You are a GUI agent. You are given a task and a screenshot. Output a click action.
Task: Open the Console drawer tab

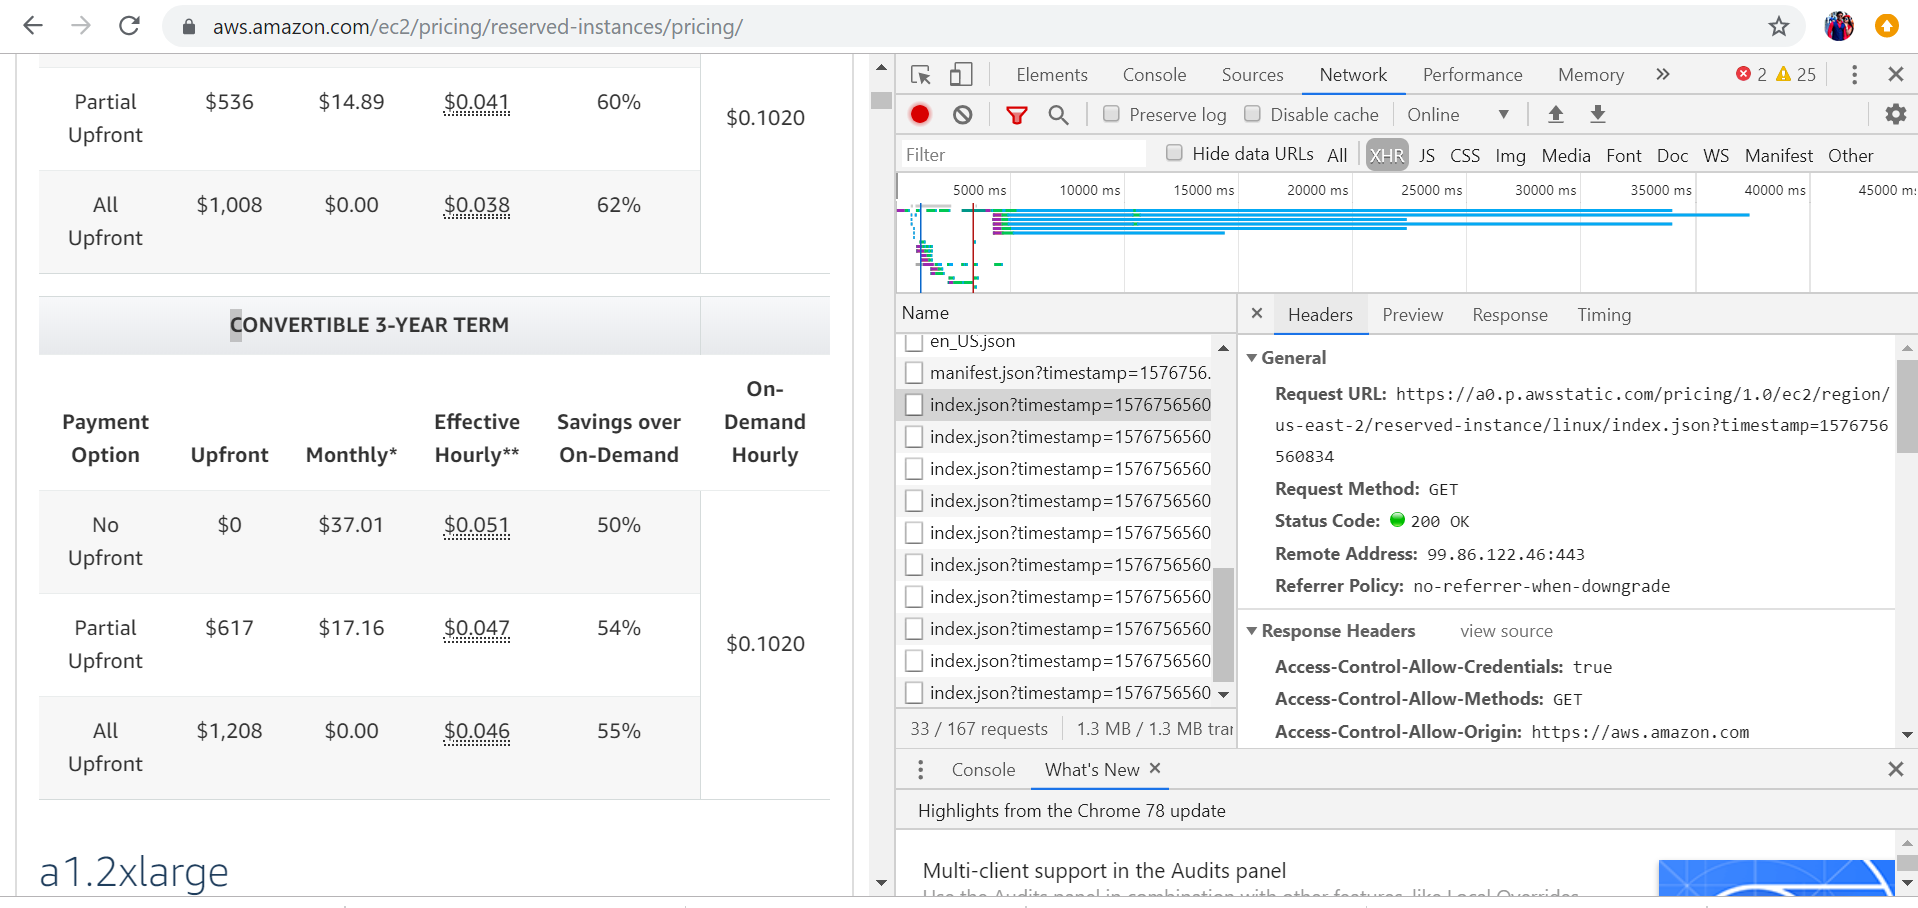[x=983, y=770]
